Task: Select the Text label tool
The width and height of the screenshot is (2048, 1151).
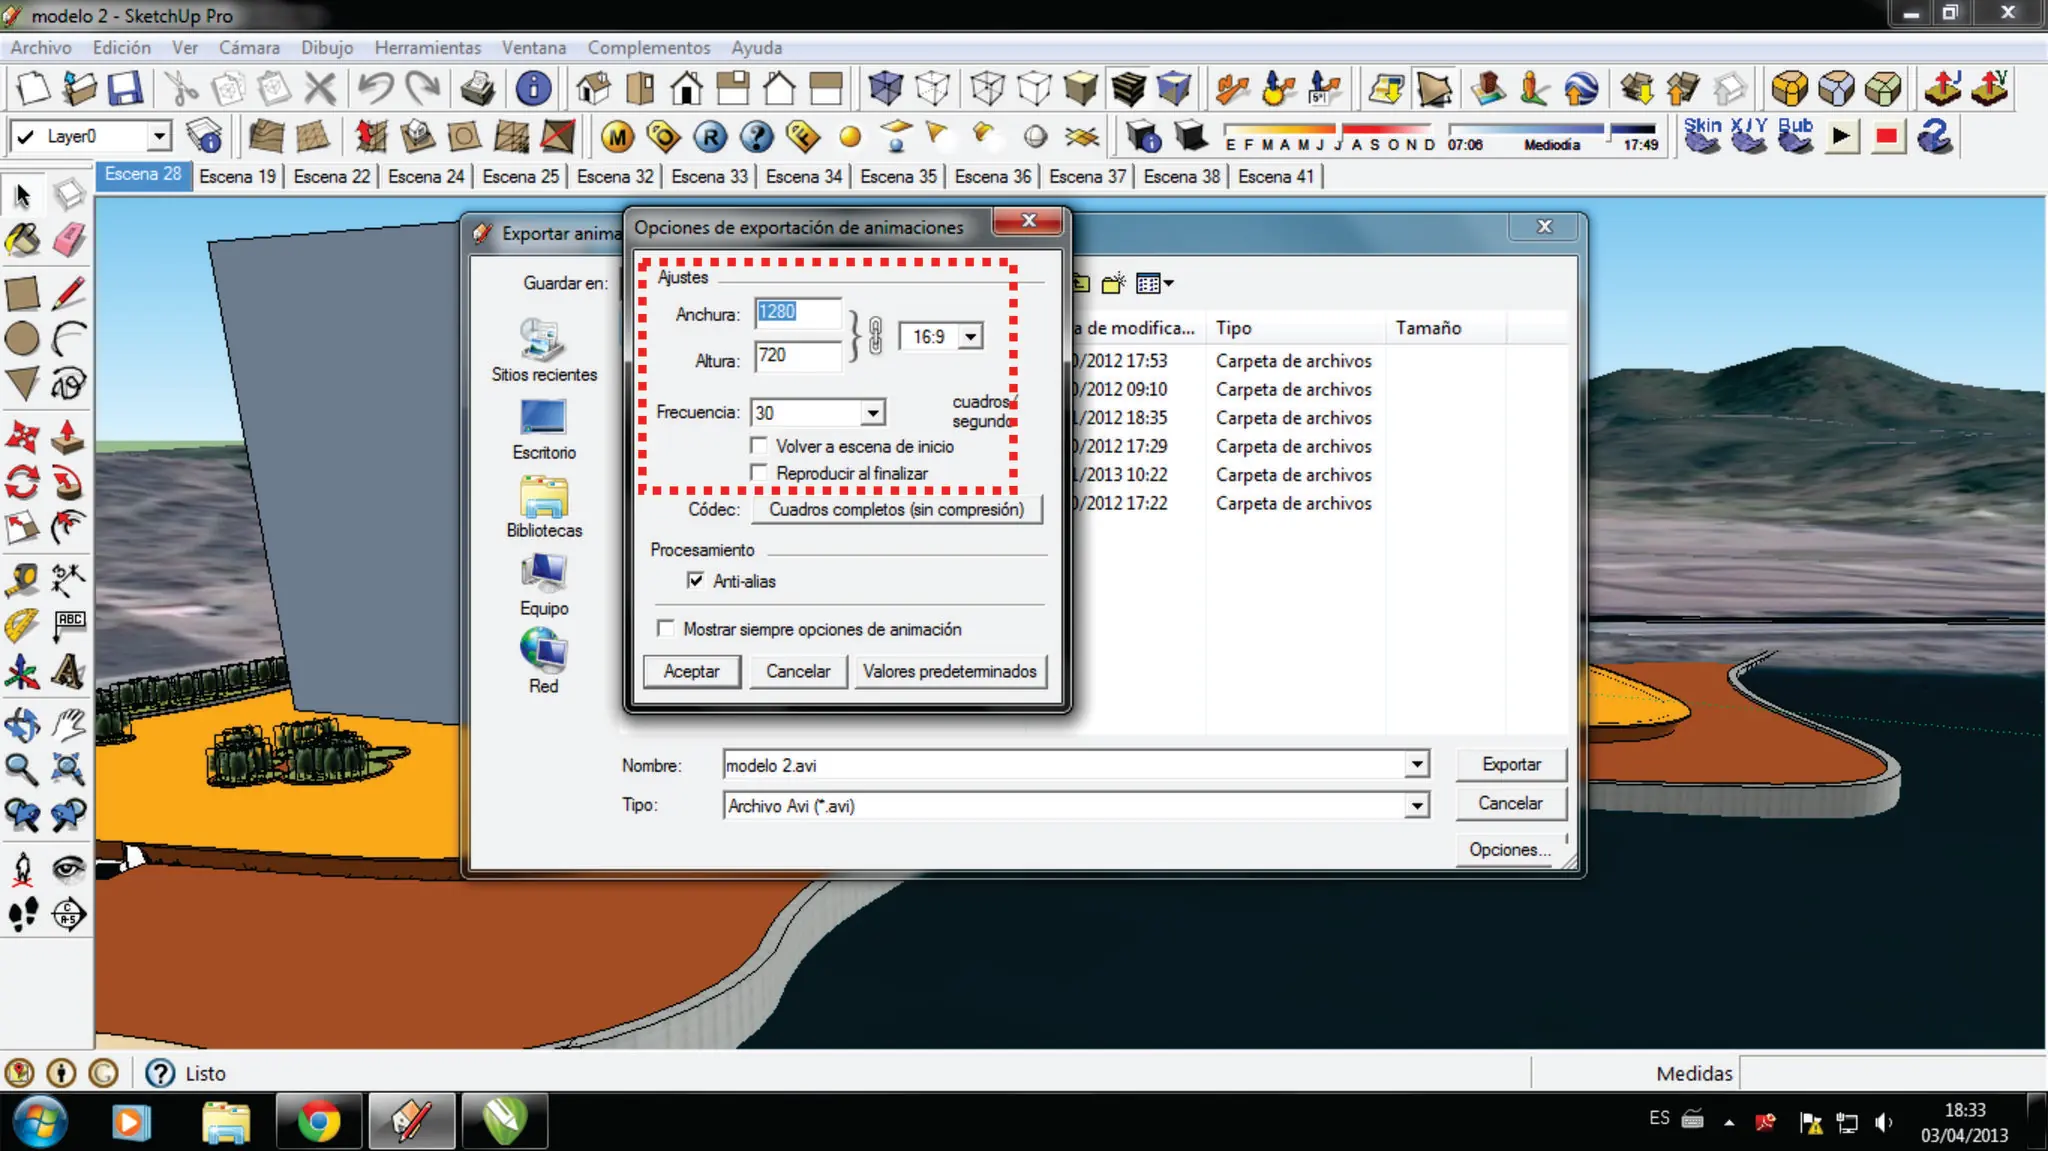Action: 68,625
